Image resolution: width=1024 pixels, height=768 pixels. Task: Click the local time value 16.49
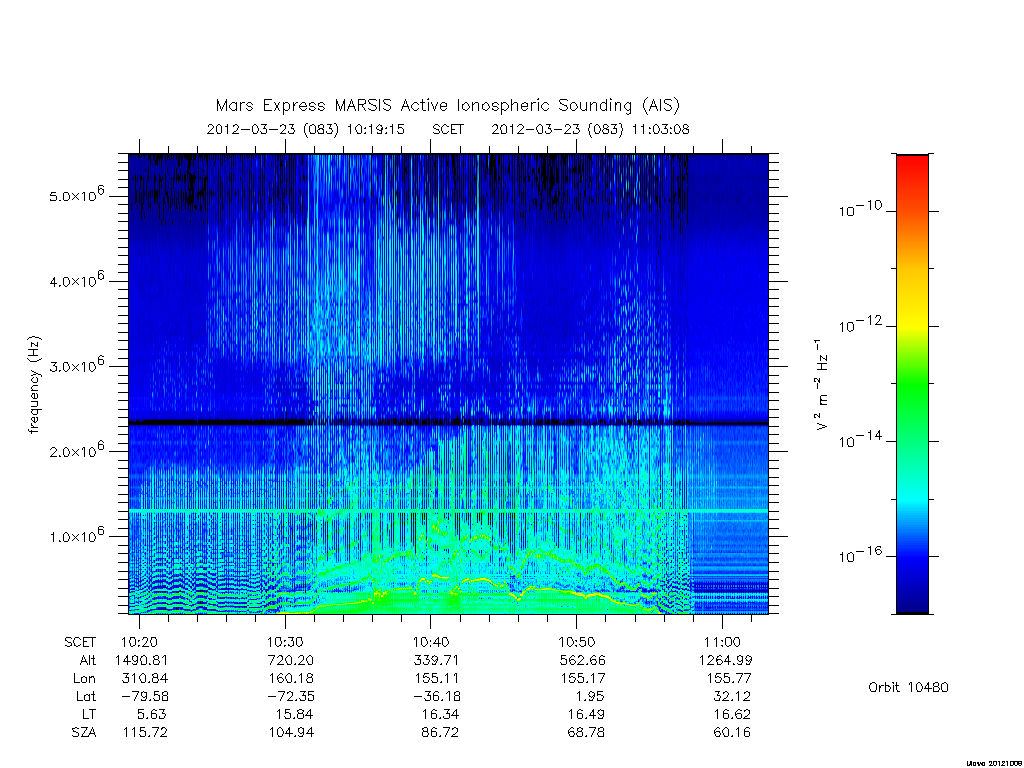586,714
